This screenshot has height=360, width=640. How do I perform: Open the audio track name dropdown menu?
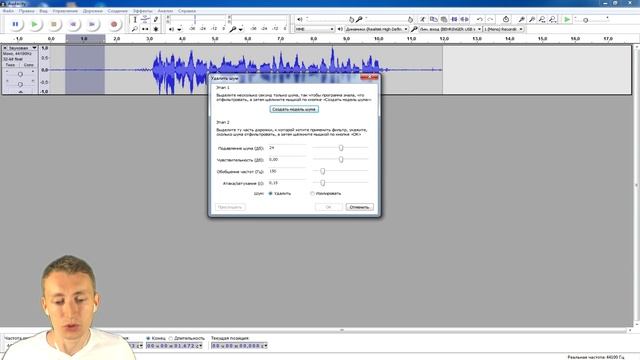23,48
